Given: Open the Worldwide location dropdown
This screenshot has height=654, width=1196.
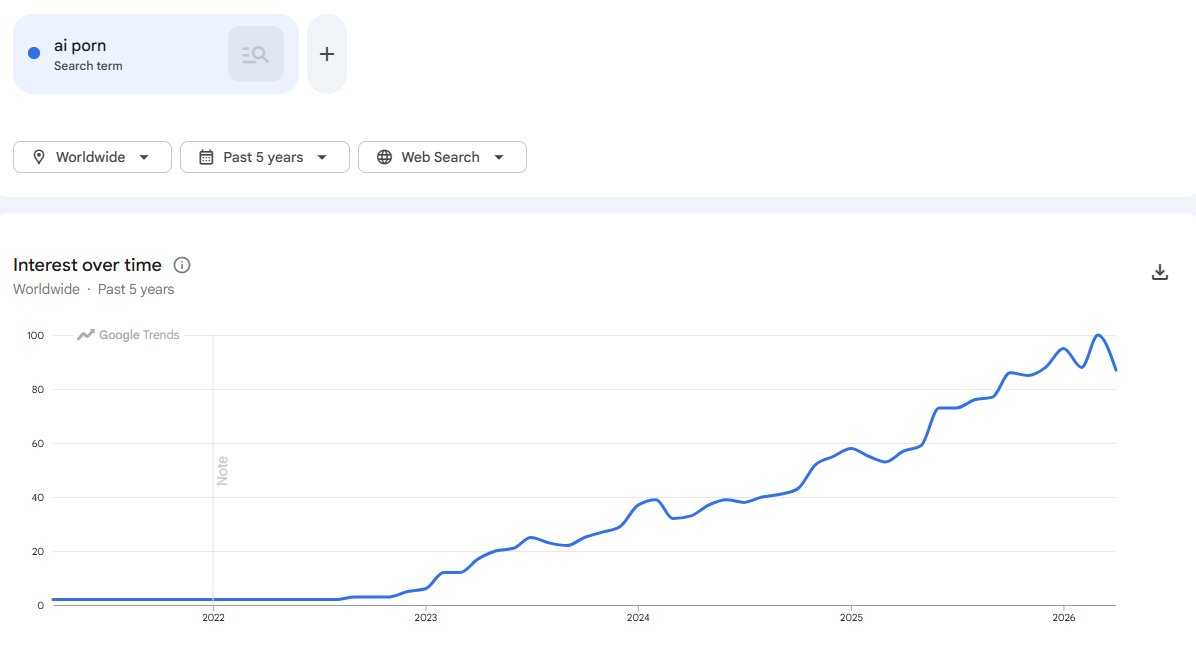Looking at the screenshot, I should pyautogui.click(x=92, y=157).
